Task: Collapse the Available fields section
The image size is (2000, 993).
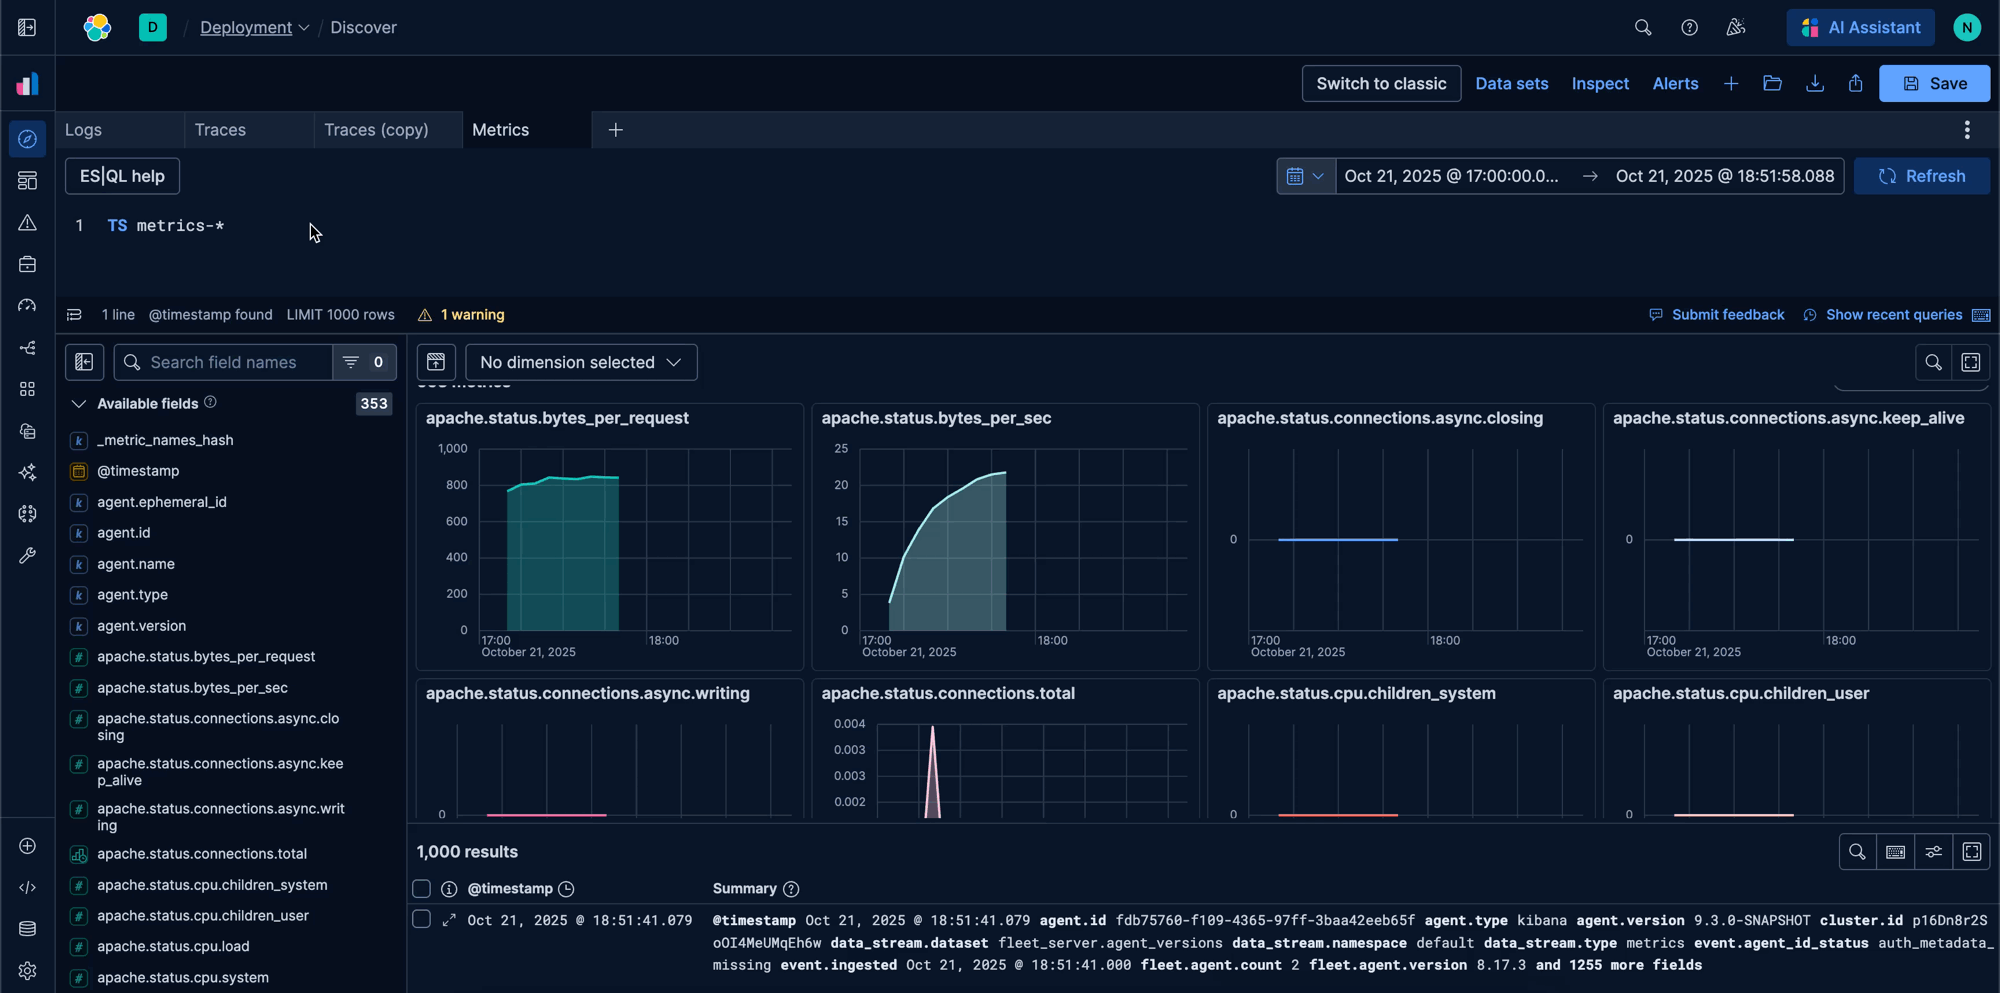Action: [78, 404]
